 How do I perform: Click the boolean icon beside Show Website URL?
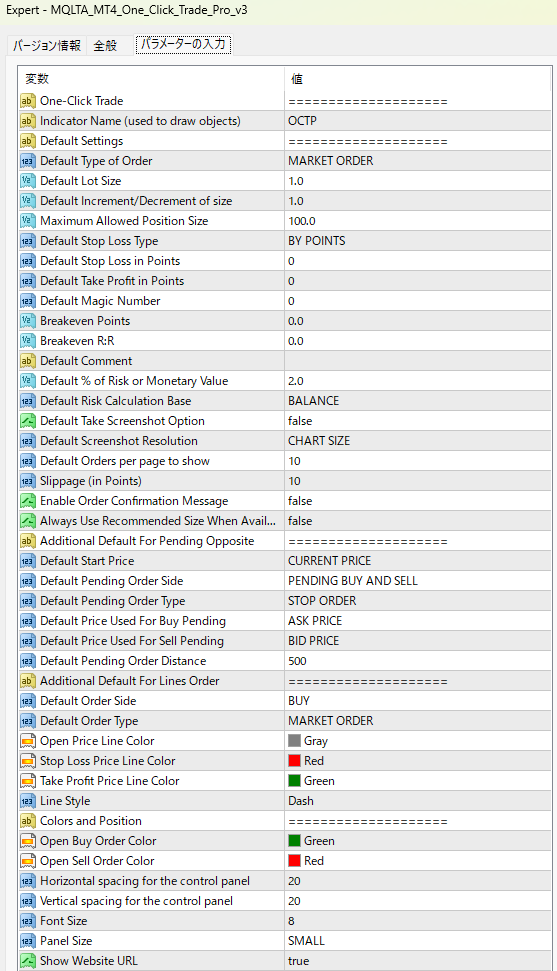[x=27, y=961]
